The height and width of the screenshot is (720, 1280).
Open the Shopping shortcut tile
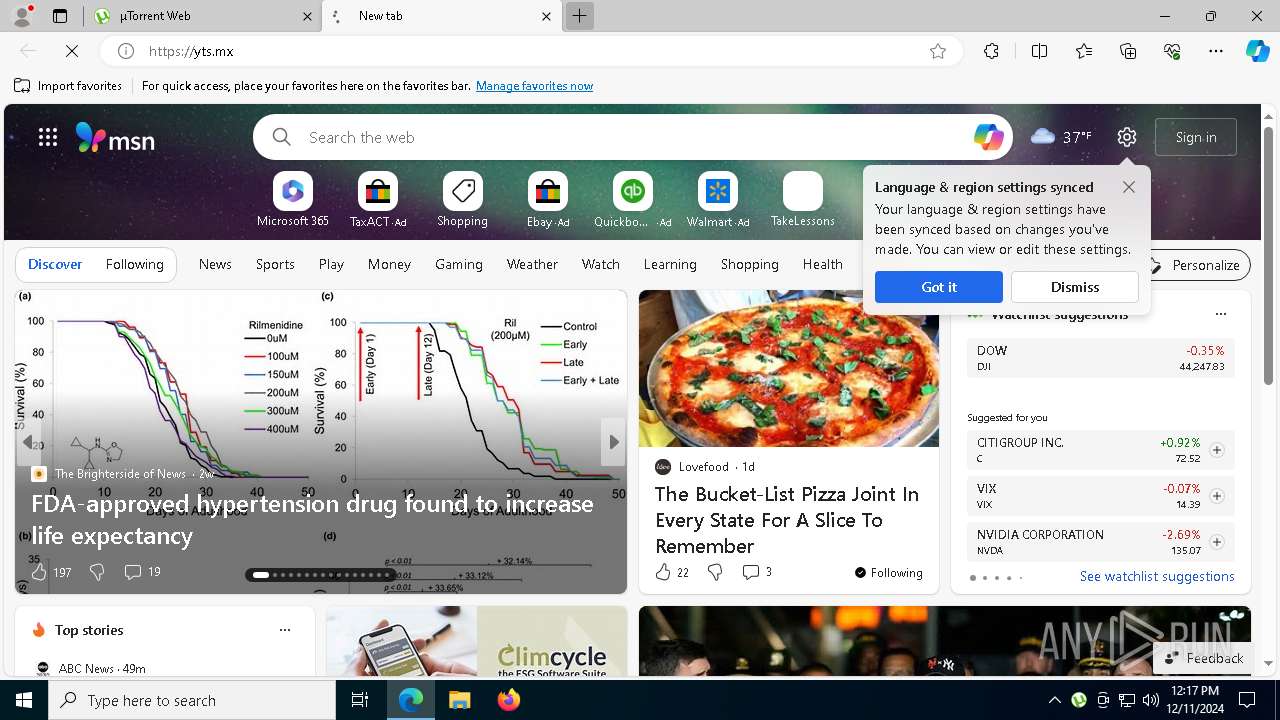463,200
